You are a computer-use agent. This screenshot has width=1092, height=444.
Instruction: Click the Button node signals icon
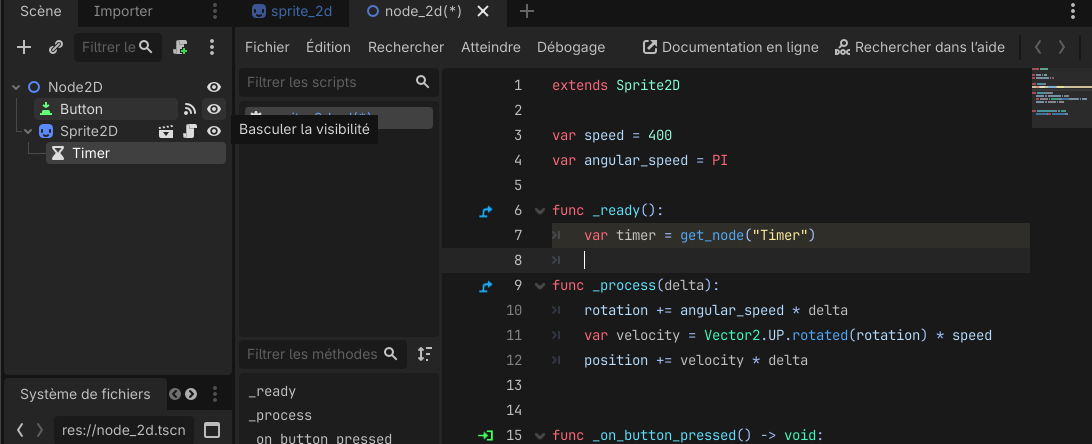point(190,109)
